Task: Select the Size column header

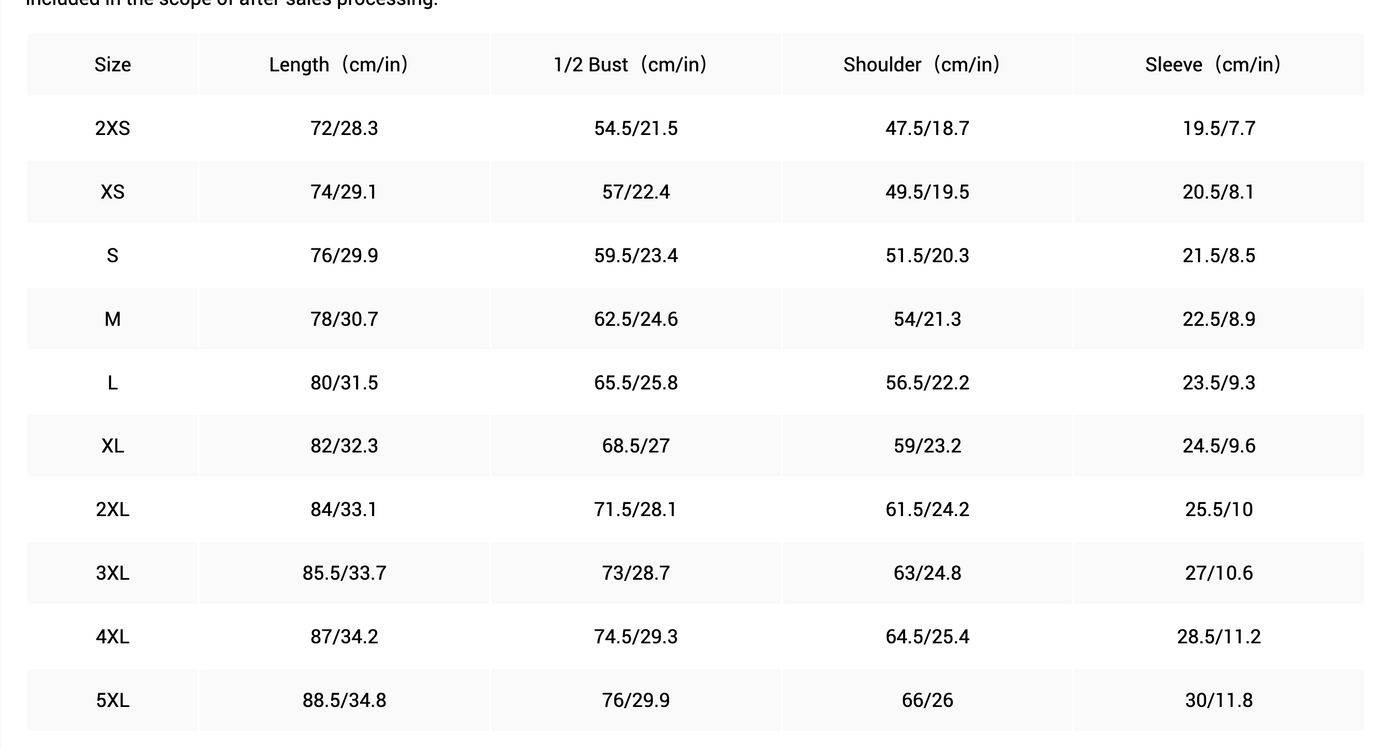Action: coord(113,64)
